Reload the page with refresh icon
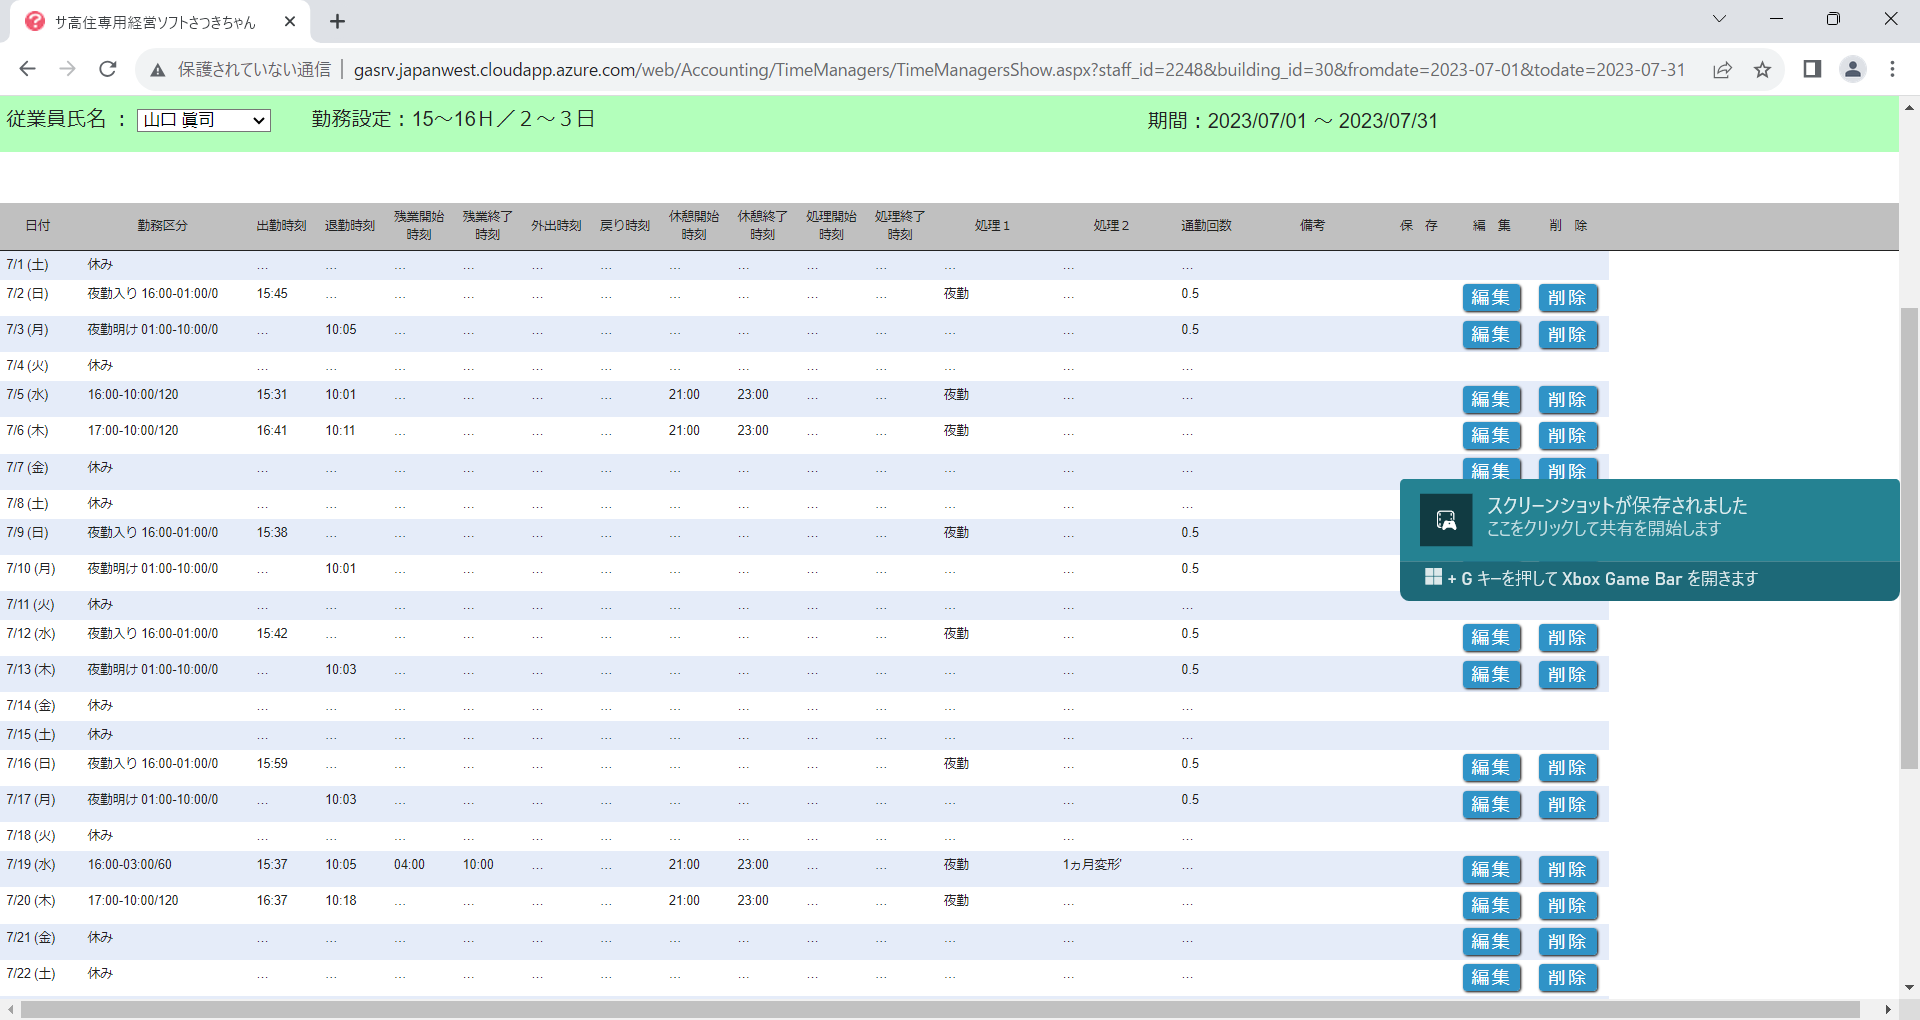This screenshot has height=1020, width=1920. click(x=108, y=69)
